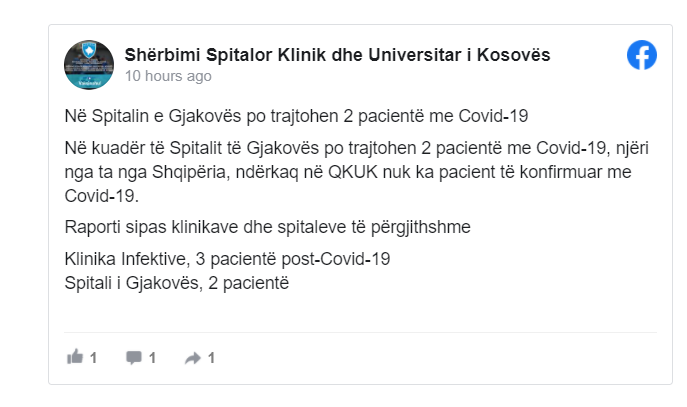The height and width of the screenshot is (407, 687).
Task: Click the comment speech bubble icon
Action: click(x=134, y=357)
